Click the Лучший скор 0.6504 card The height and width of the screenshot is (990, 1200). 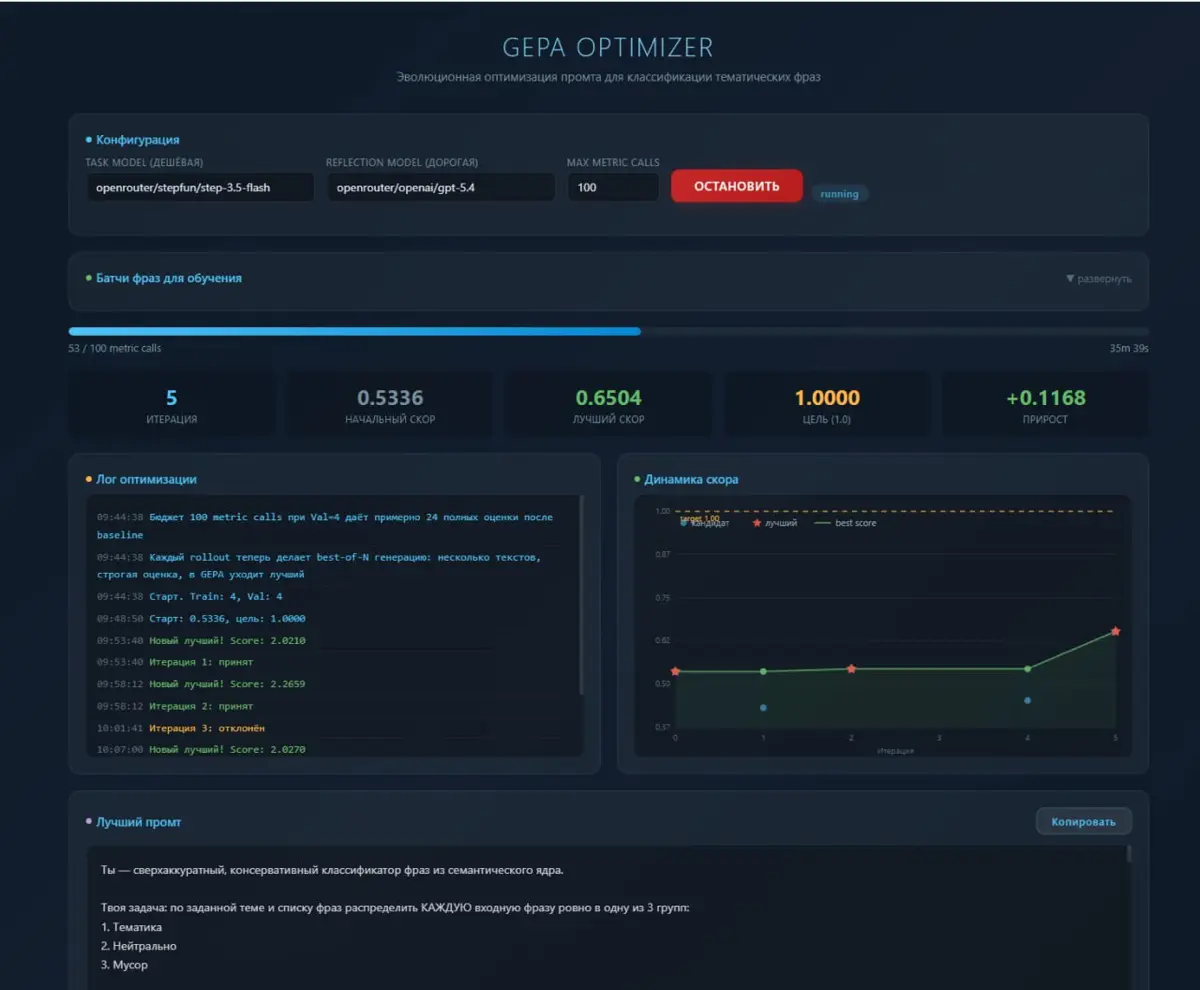coord(608,405)
